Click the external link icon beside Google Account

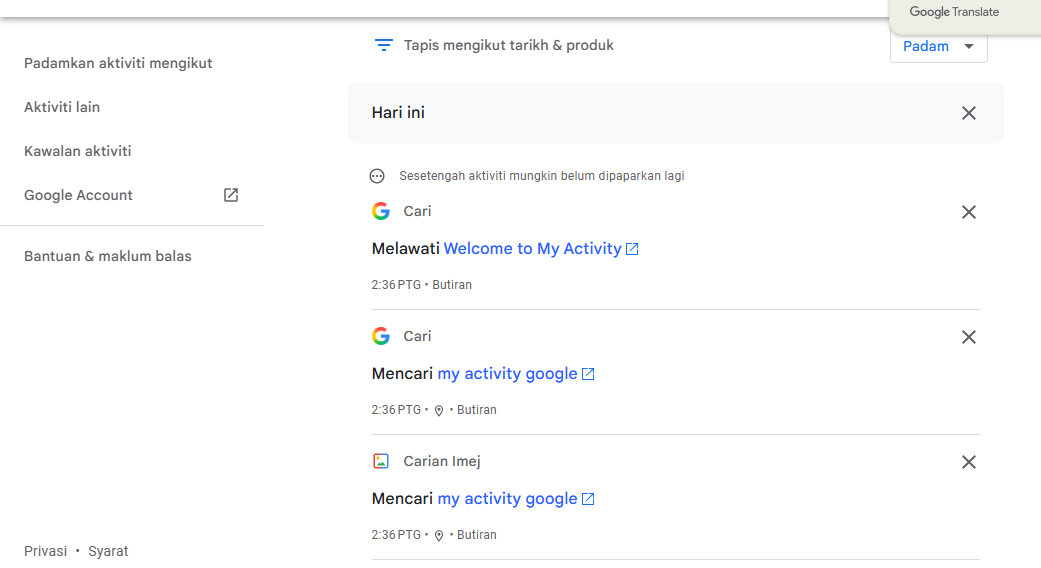point(230,195)
